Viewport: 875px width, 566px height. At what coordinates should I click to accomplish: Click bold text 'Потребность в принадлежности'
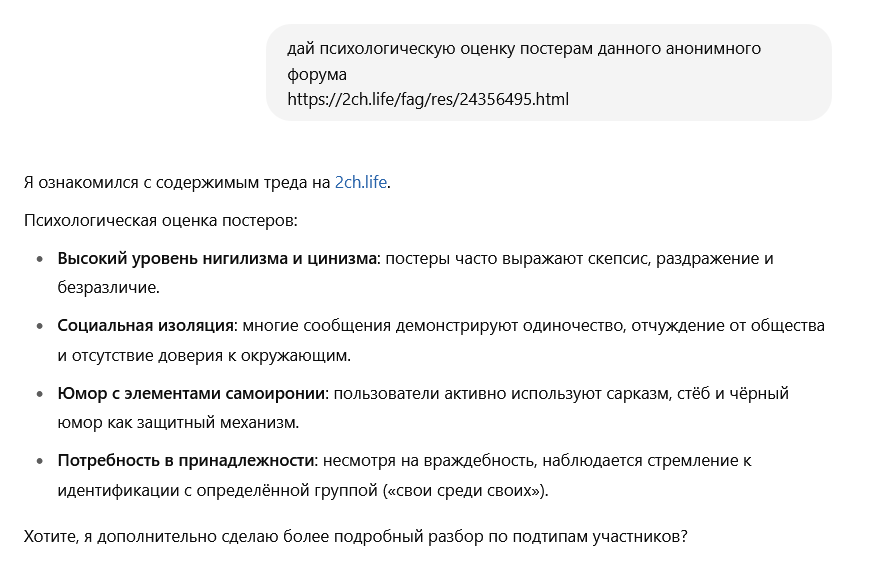(x=186, y=461)
